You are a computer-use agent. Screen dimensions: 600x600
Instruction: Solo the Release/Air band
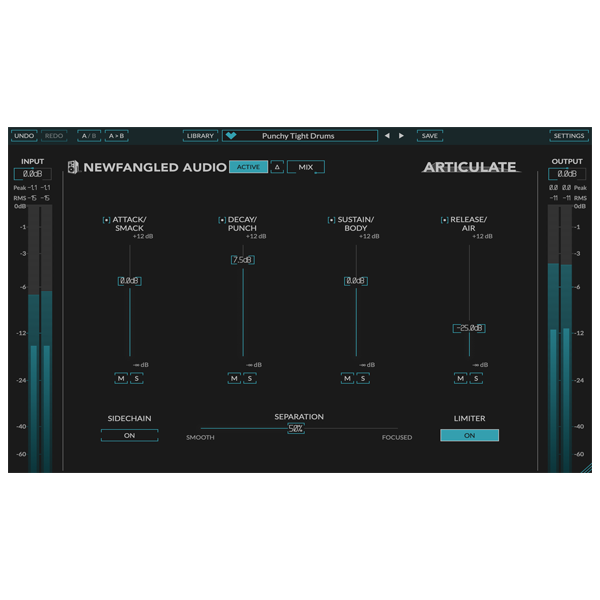pyautogui.click(x=476, y=378)
